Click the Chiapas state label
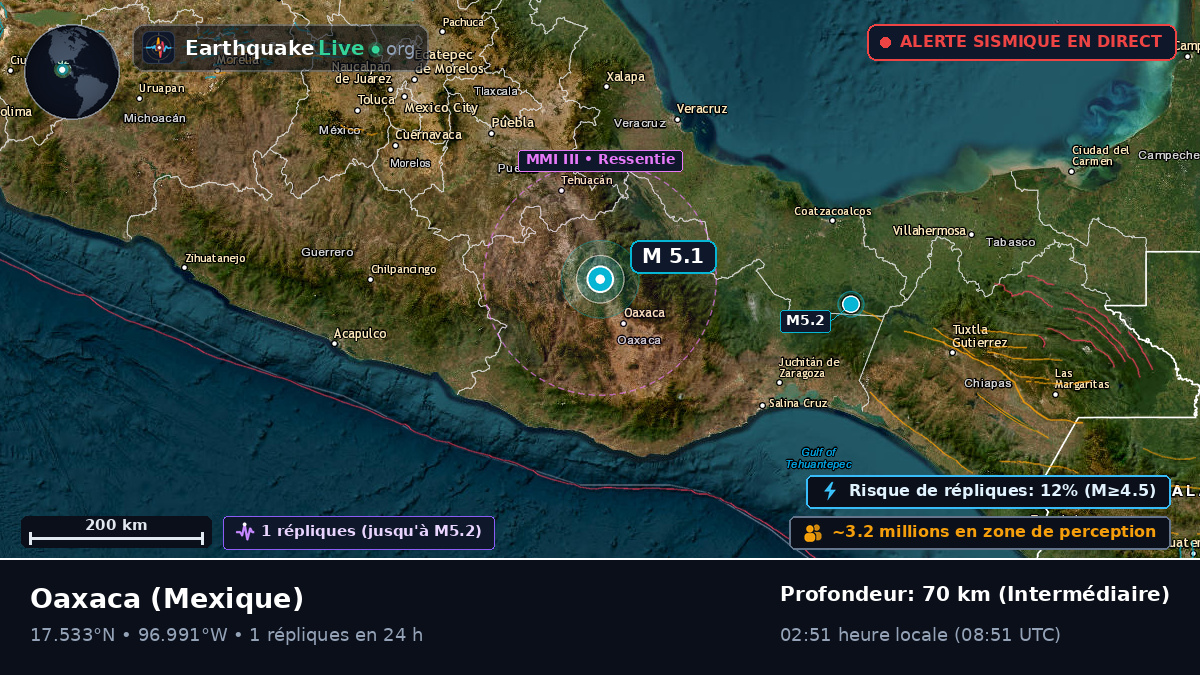This screenshot has width=1200, height=675. tap(988, 383)
